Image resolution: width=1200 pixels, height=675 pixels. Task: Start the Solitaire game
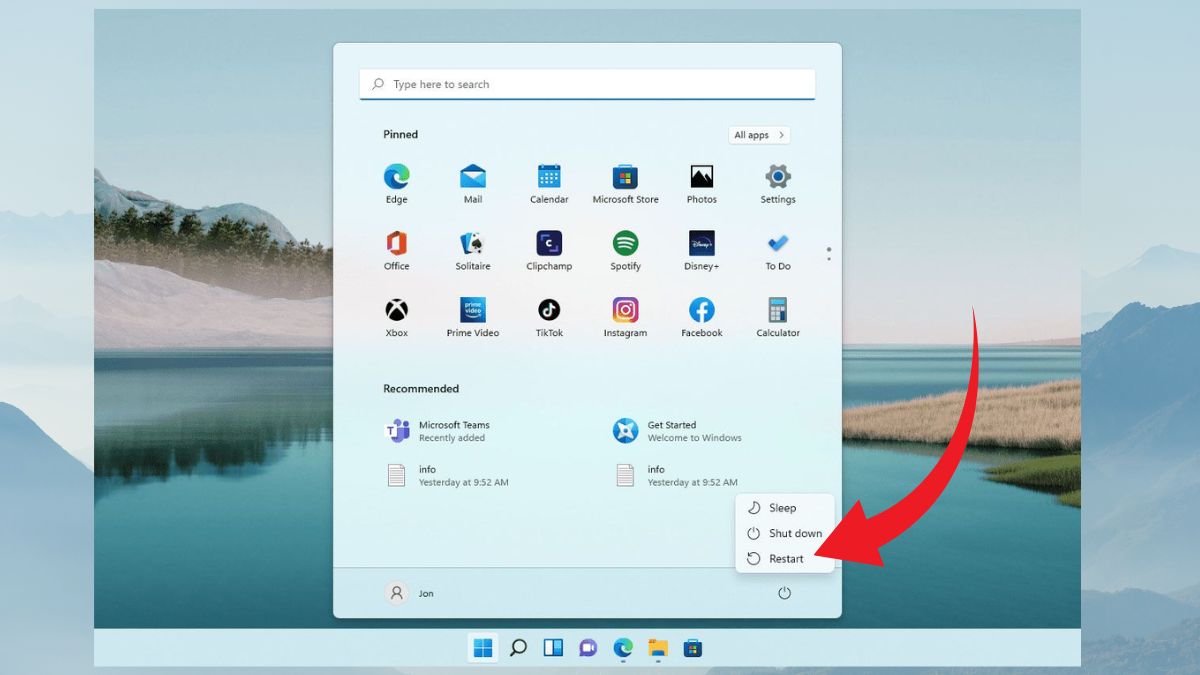tap(472, 251)
